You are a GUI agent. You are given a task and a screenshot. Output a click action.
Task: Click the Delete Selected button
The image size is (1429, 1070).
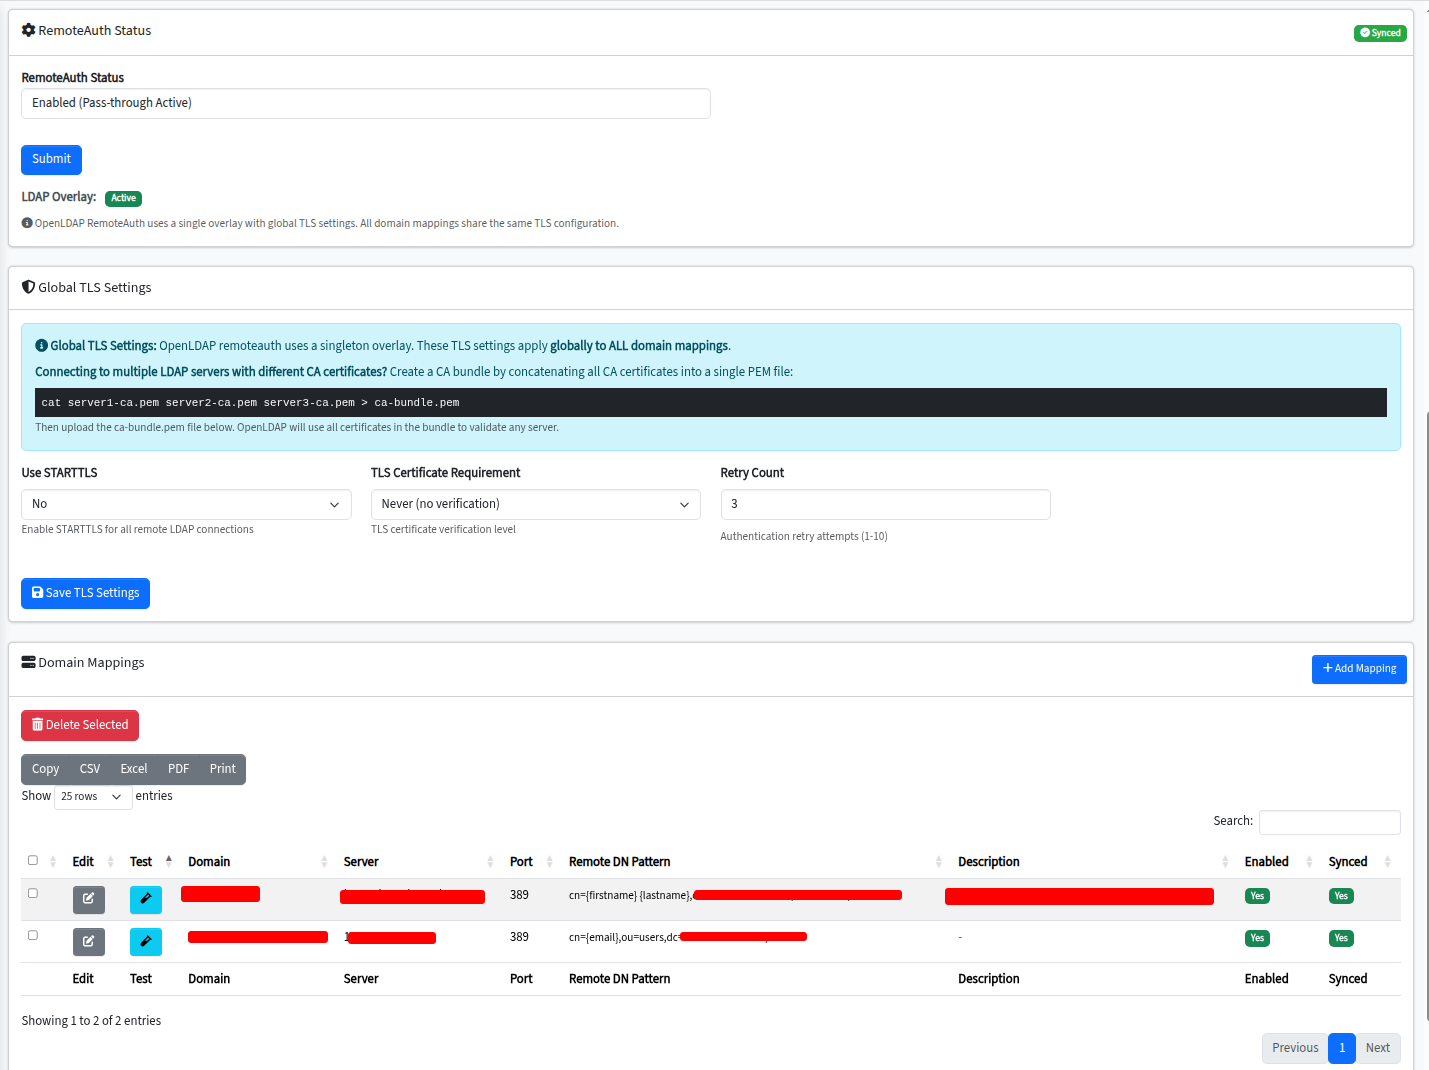click(80, 725)
